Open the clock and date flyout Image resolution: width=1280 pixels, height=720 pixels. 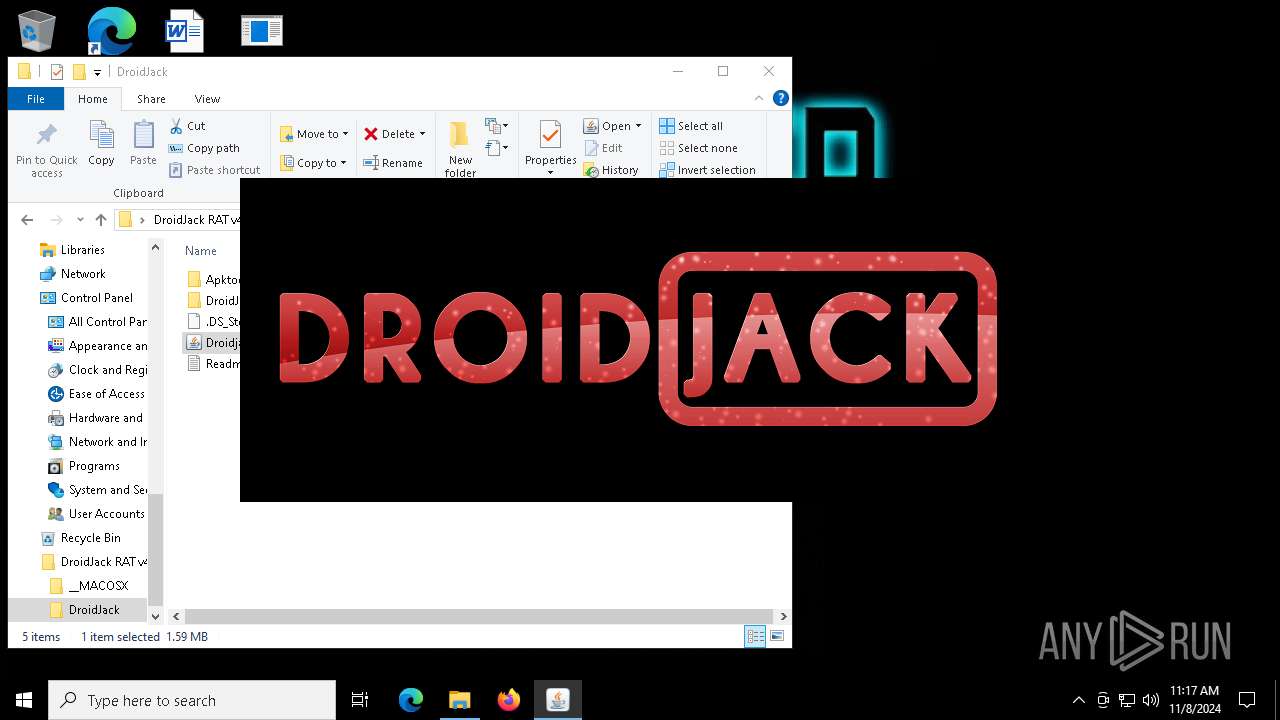click(1195, 700)
